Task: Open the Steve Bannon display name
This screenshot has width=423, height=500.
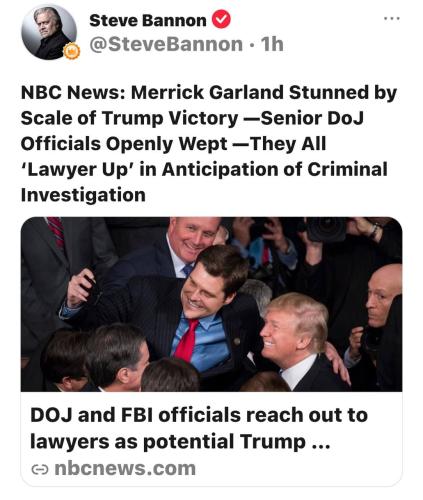Action: pyautogui.click(x=148, y=20)
